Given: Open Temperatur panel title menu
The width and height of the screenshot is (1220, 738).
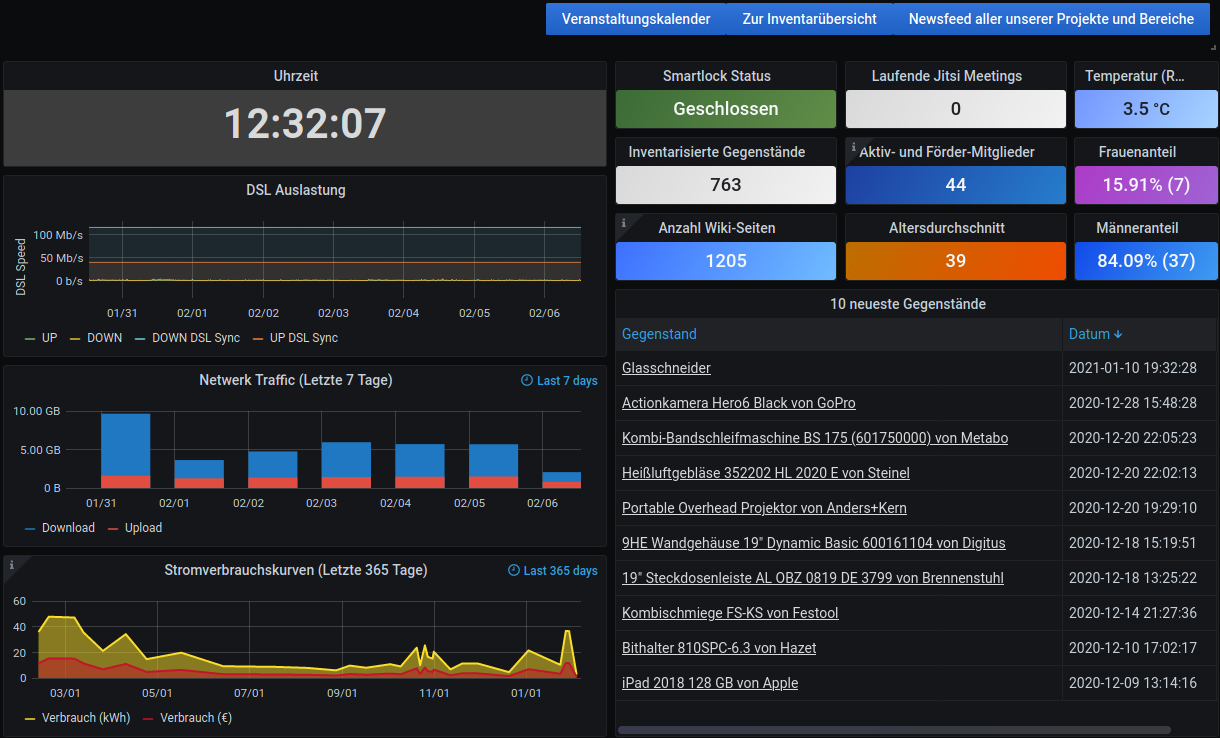Looking at the screenshot, I should pyautogui.click(x=1135, y=76).
